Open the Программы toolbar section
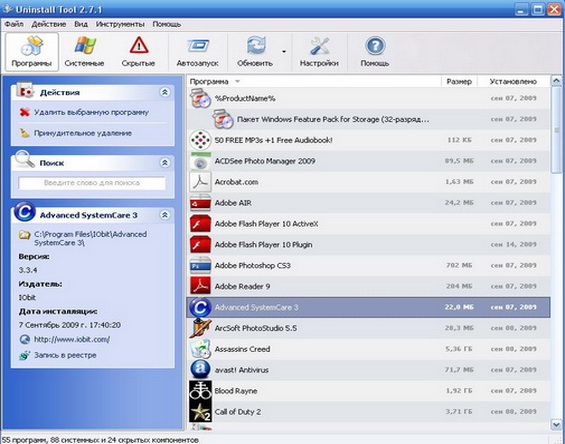This screenshot has height=444, width=565. 32,52
